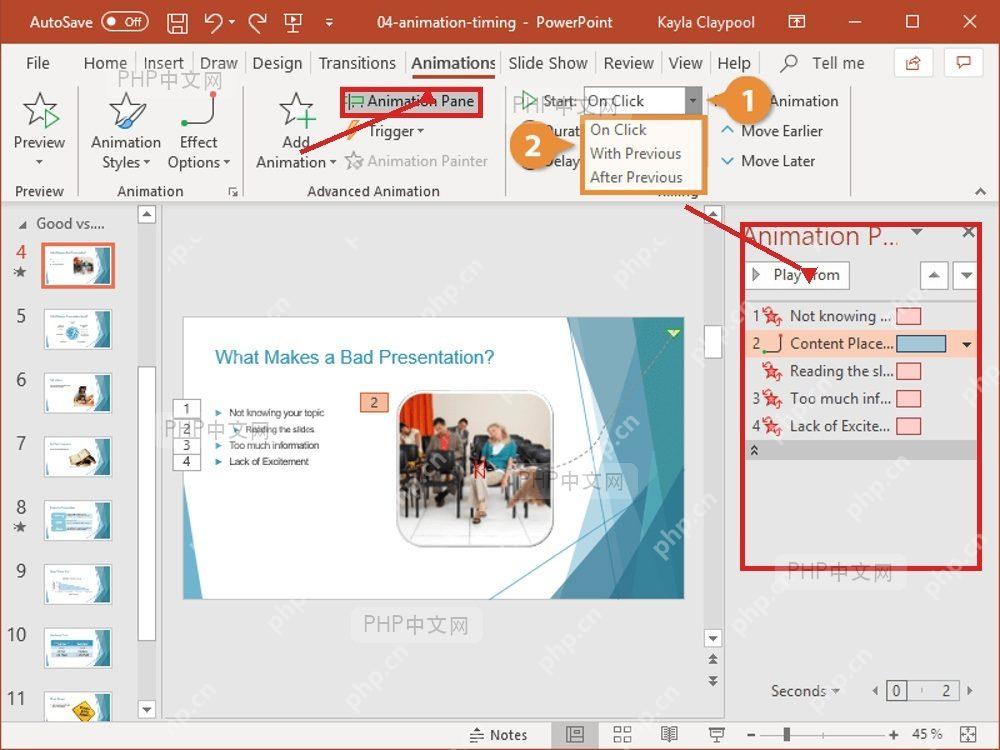Open the Review tab
Screen dimensions: 1000x750
629,63
